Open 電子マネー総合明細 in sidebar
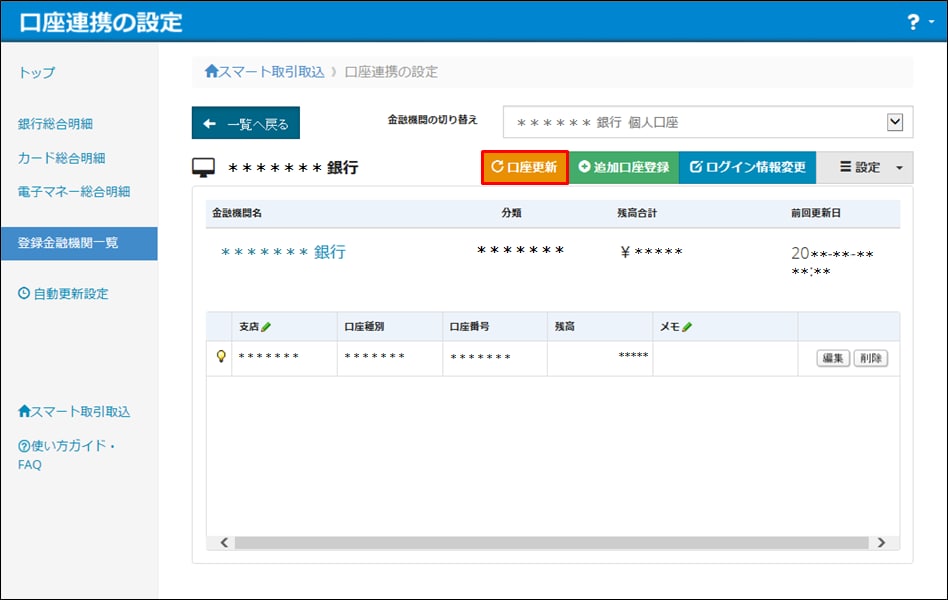Screen dimensions: 948x600 pos(74,192)
